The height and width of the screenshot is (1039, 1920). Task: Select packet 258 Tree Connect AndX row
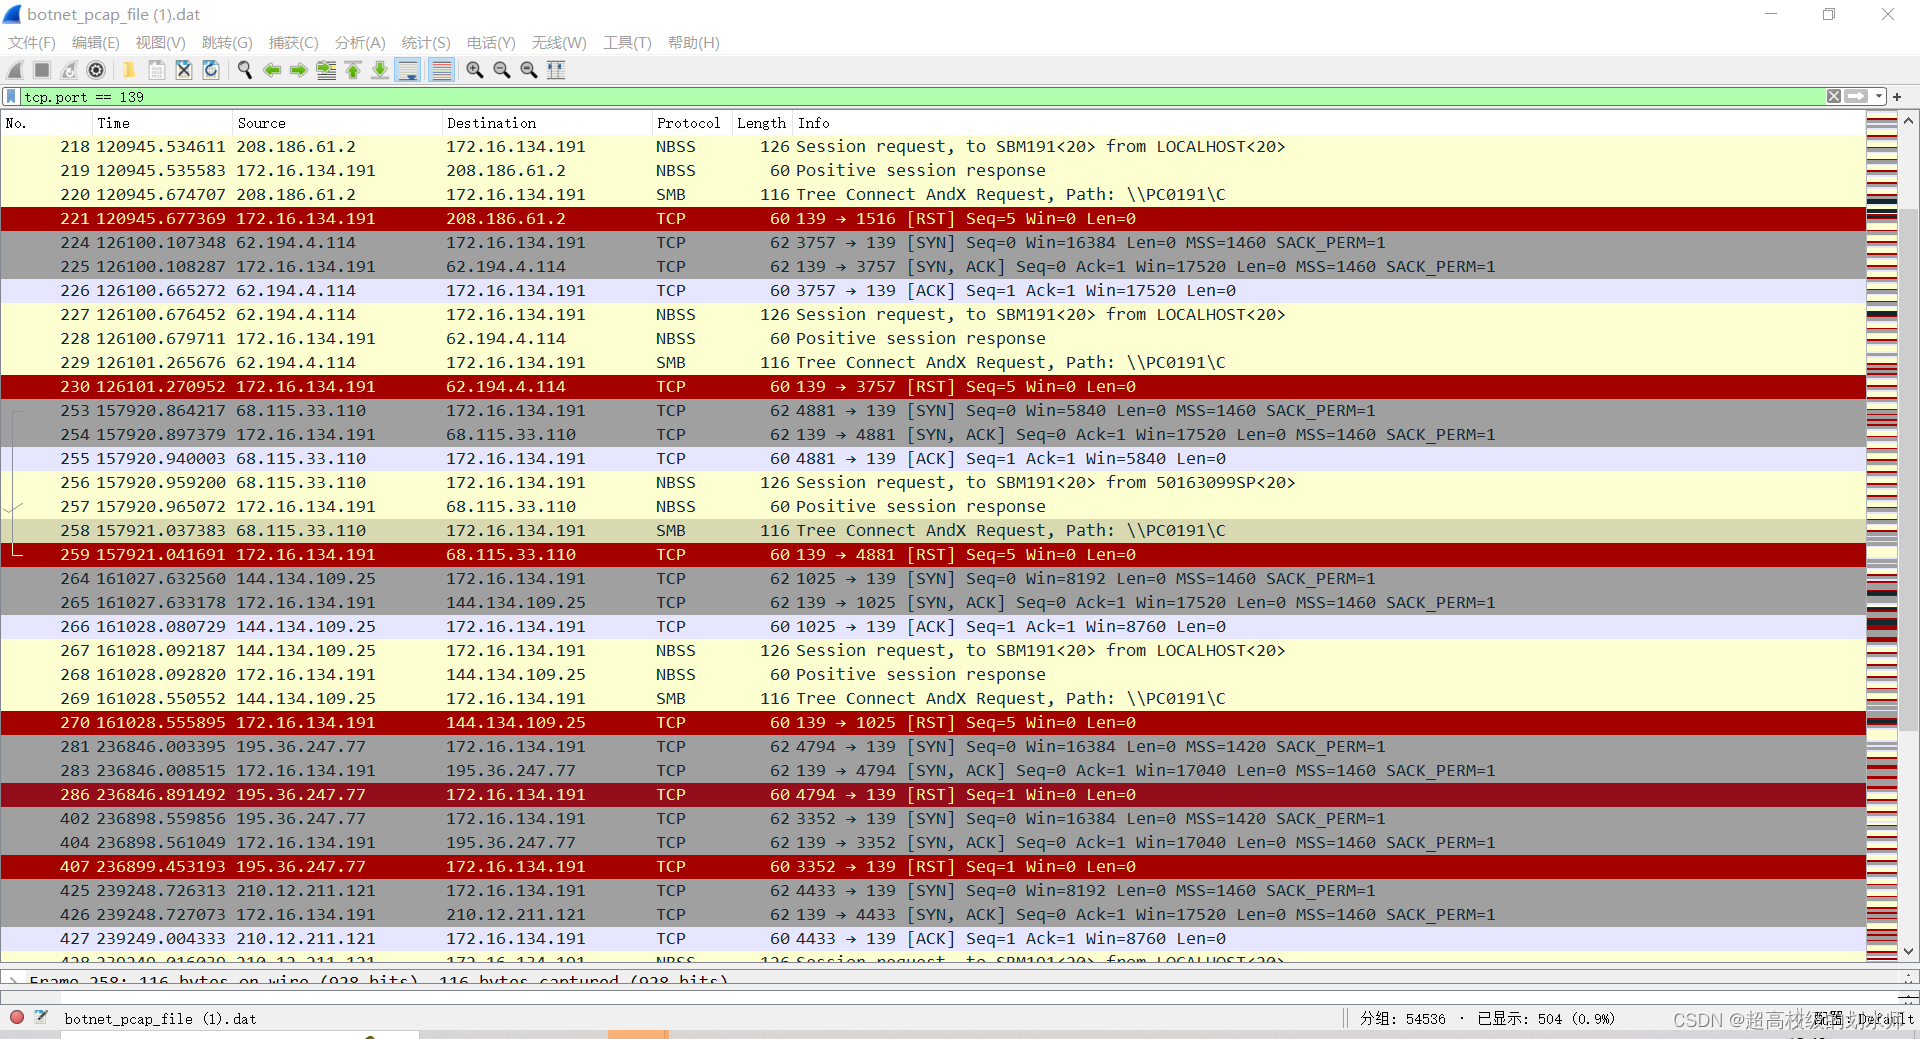pos(933,531)
